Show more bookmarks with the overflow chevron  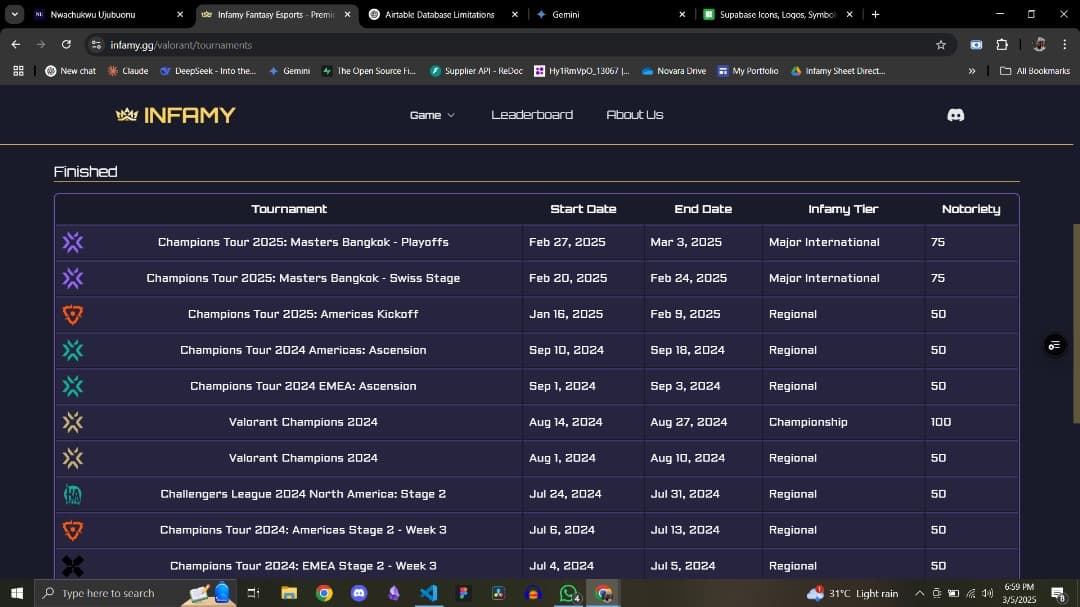(x=972, y=71)
